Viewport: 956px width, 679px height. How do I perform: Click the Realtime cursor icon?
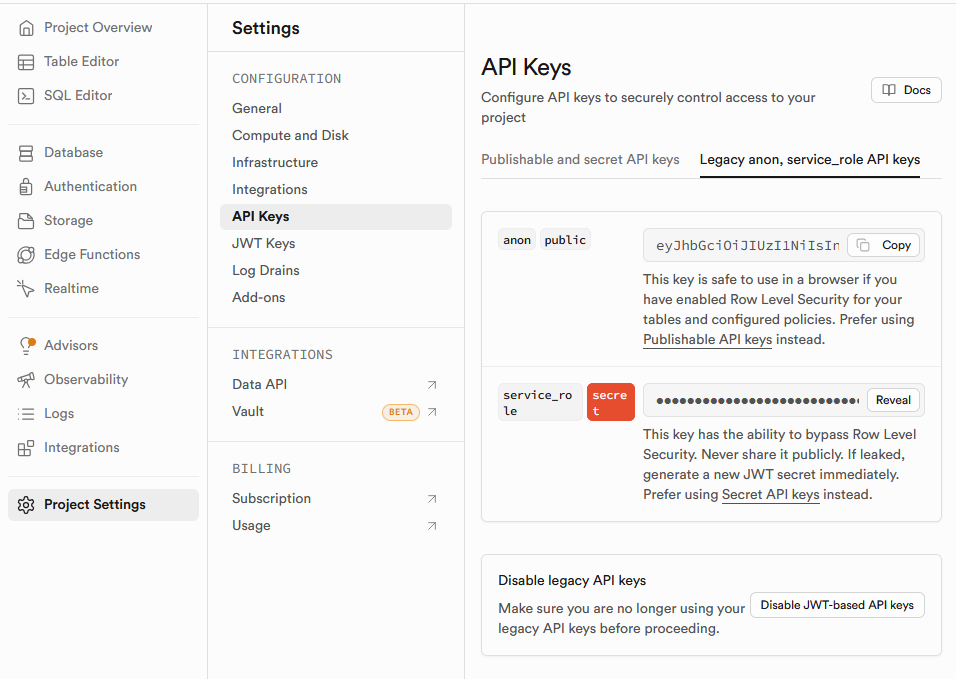(26, 289)
